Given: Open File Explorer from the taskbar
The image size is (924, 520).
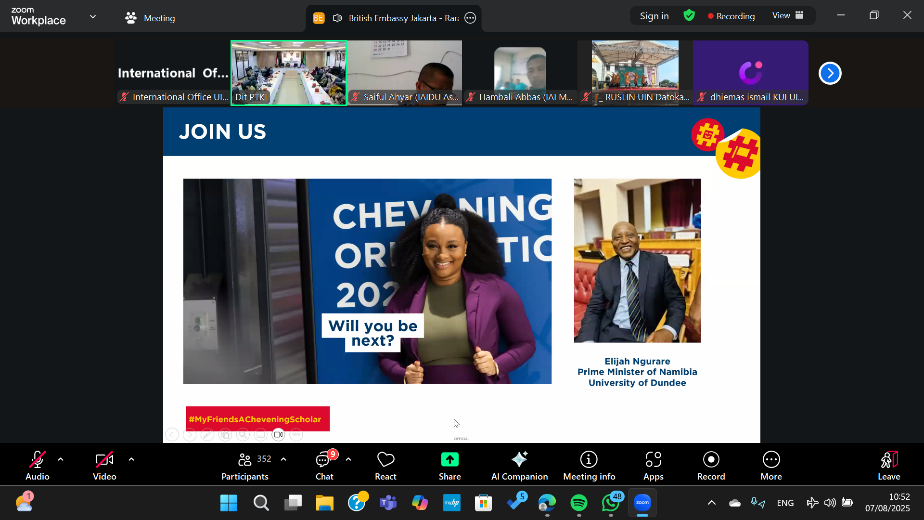Looking at the screenshot, I should (325, 503).
